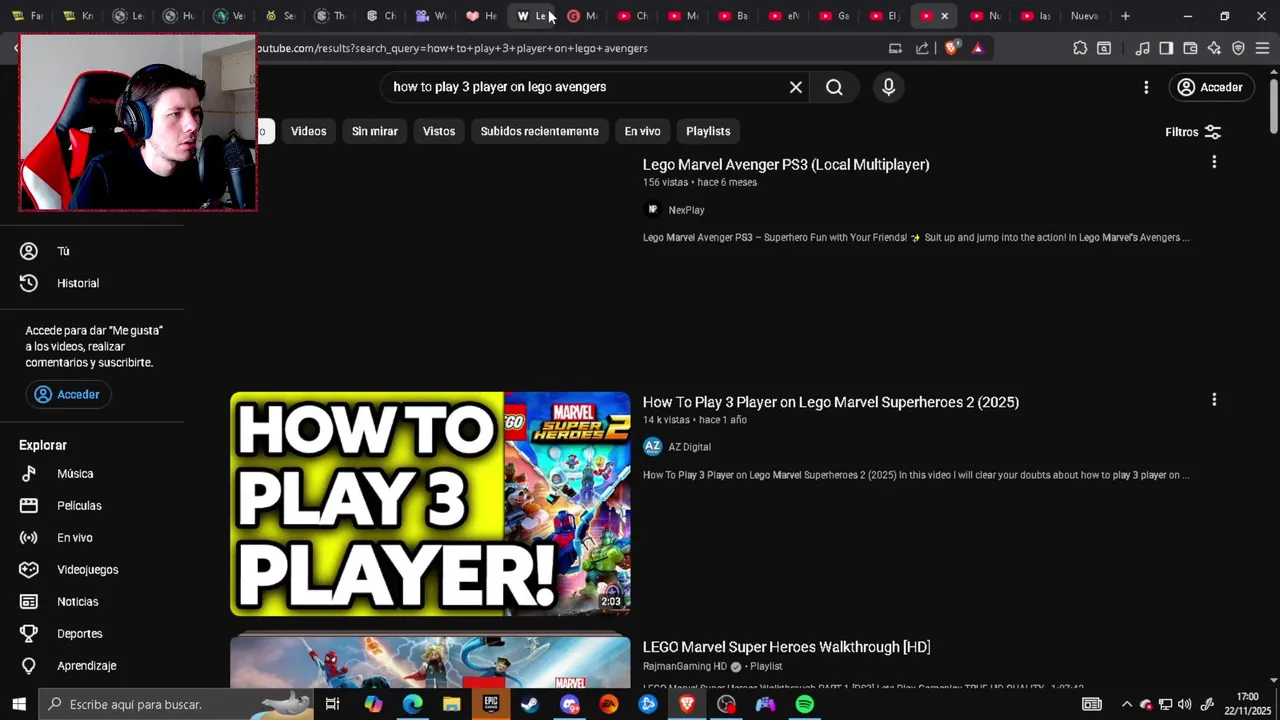Open Task View on taskbar
Screen dimensions: 1280x720
333,704
